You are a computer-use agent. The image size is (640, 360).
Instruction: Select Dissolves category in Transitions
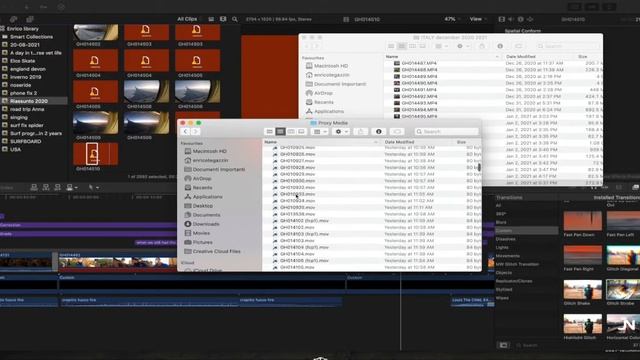tap(505, 239)
